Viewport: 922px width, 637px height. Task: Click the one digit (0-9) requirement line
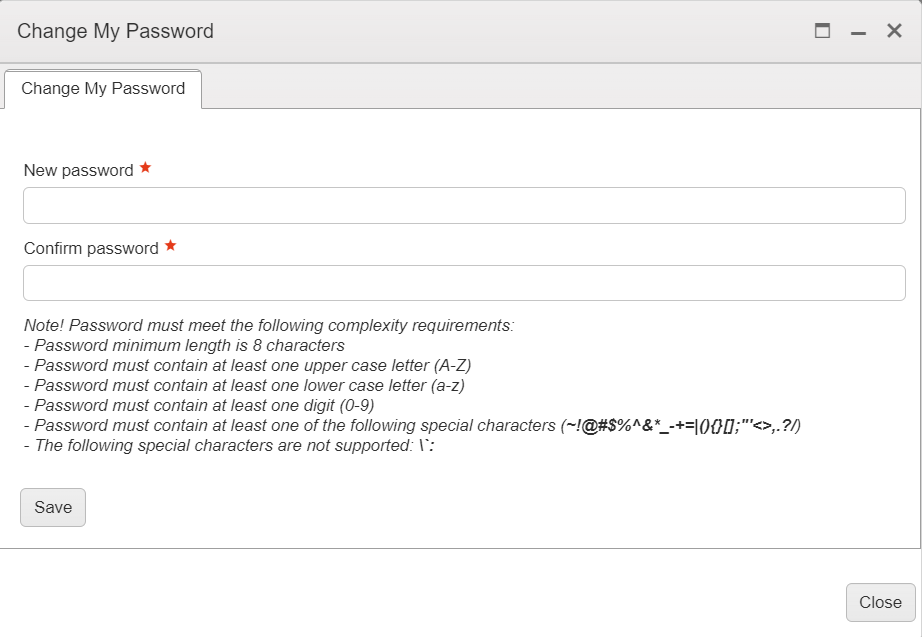click(200, 406)
